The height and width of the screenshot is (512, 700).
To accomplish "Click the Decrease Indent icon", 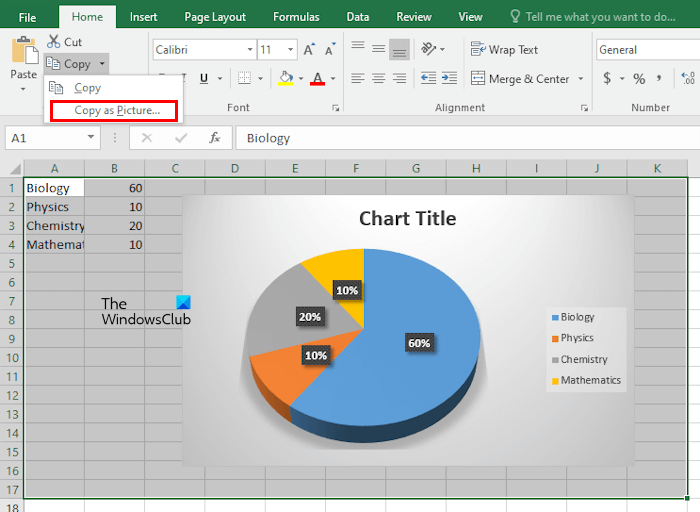I will (x=428, y=79).
